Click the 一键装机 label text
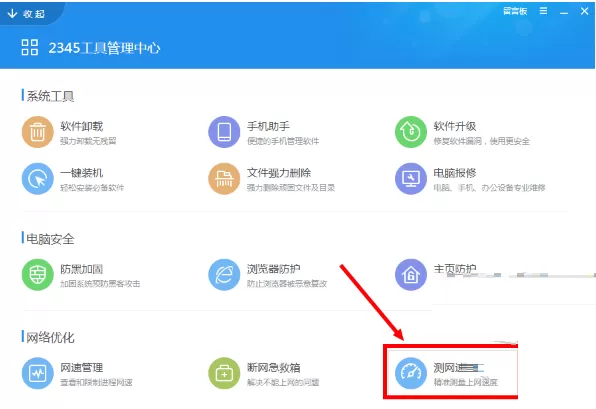Viewport: 596px width, 409px height. pos(82,173)
